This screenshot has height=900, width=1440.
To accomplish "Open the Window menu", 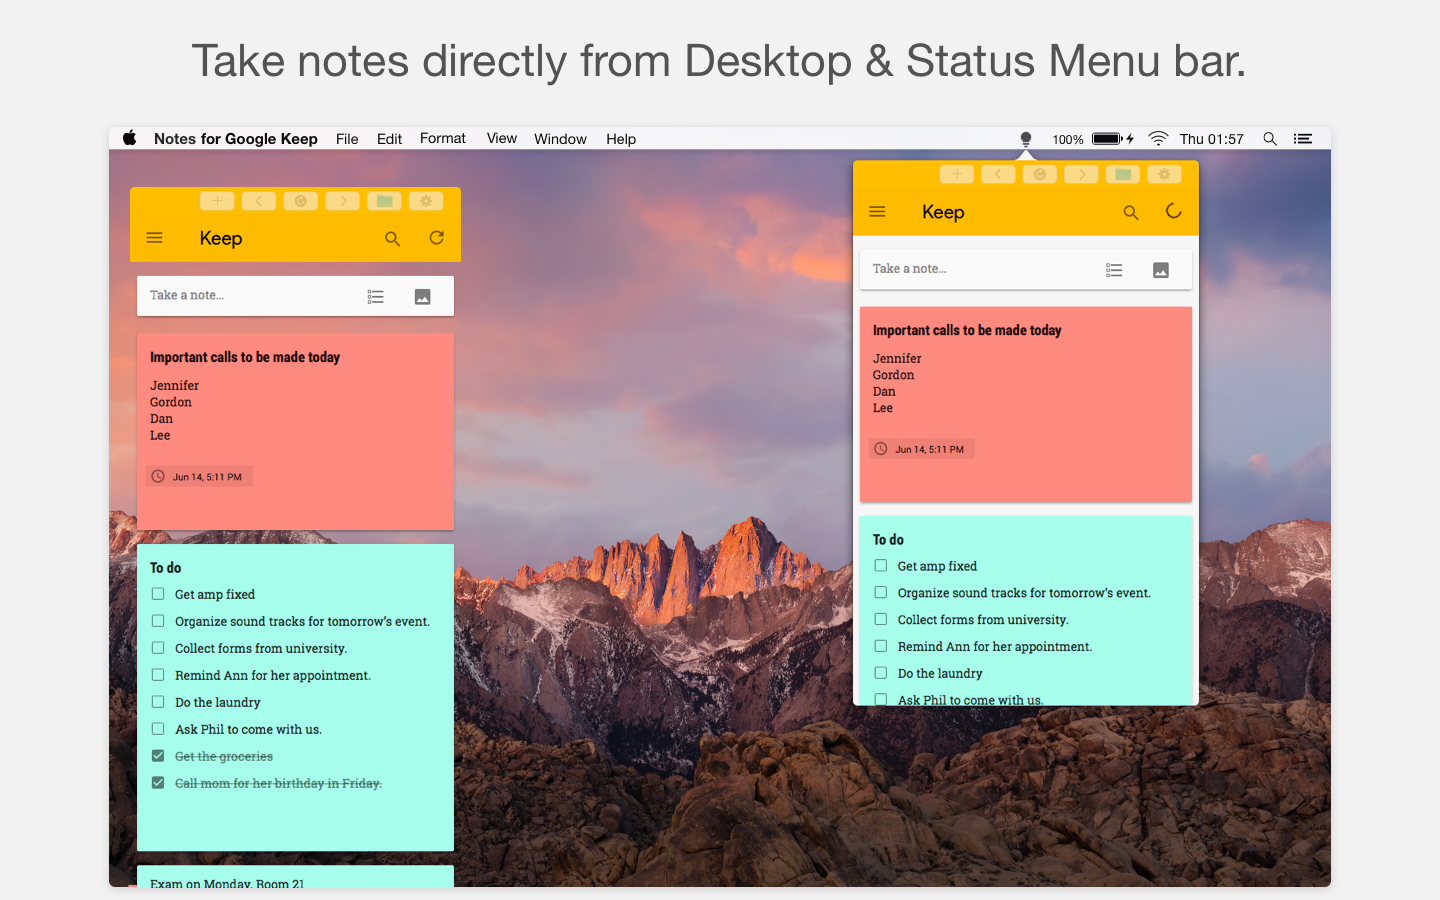I will pyautogui.click(x=560, y=139).
